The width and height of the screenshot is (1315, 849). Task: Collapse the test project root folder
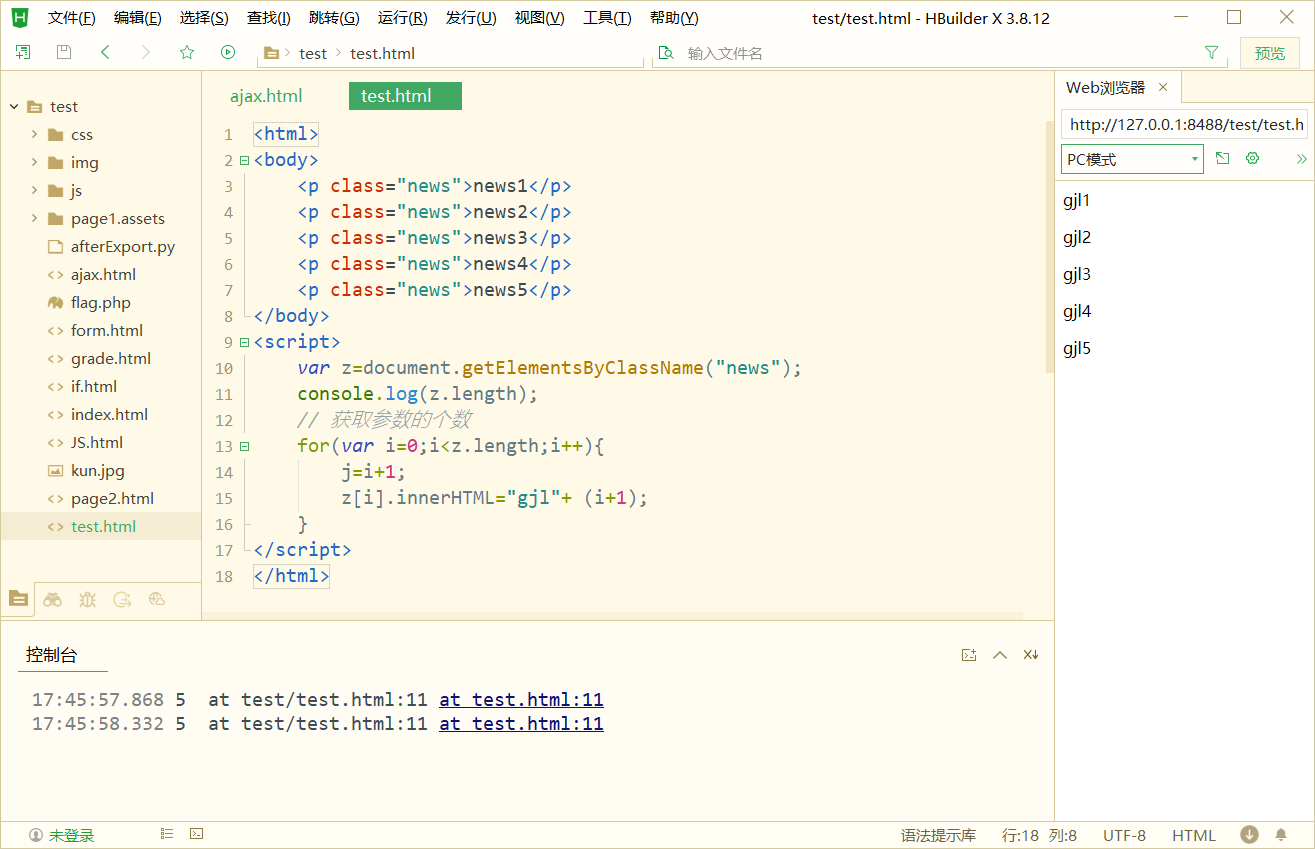pos(15,106)
